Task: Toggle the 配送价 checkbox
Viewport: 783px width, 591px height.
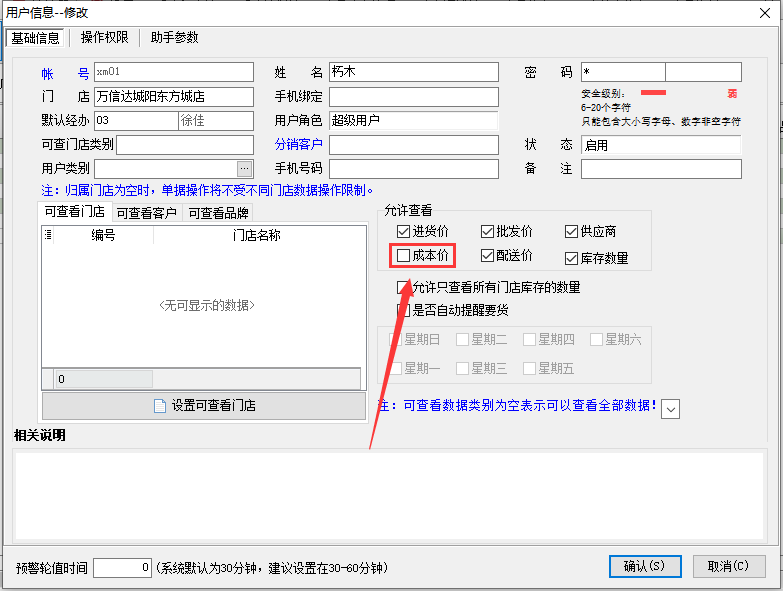Action: (487, 256)
